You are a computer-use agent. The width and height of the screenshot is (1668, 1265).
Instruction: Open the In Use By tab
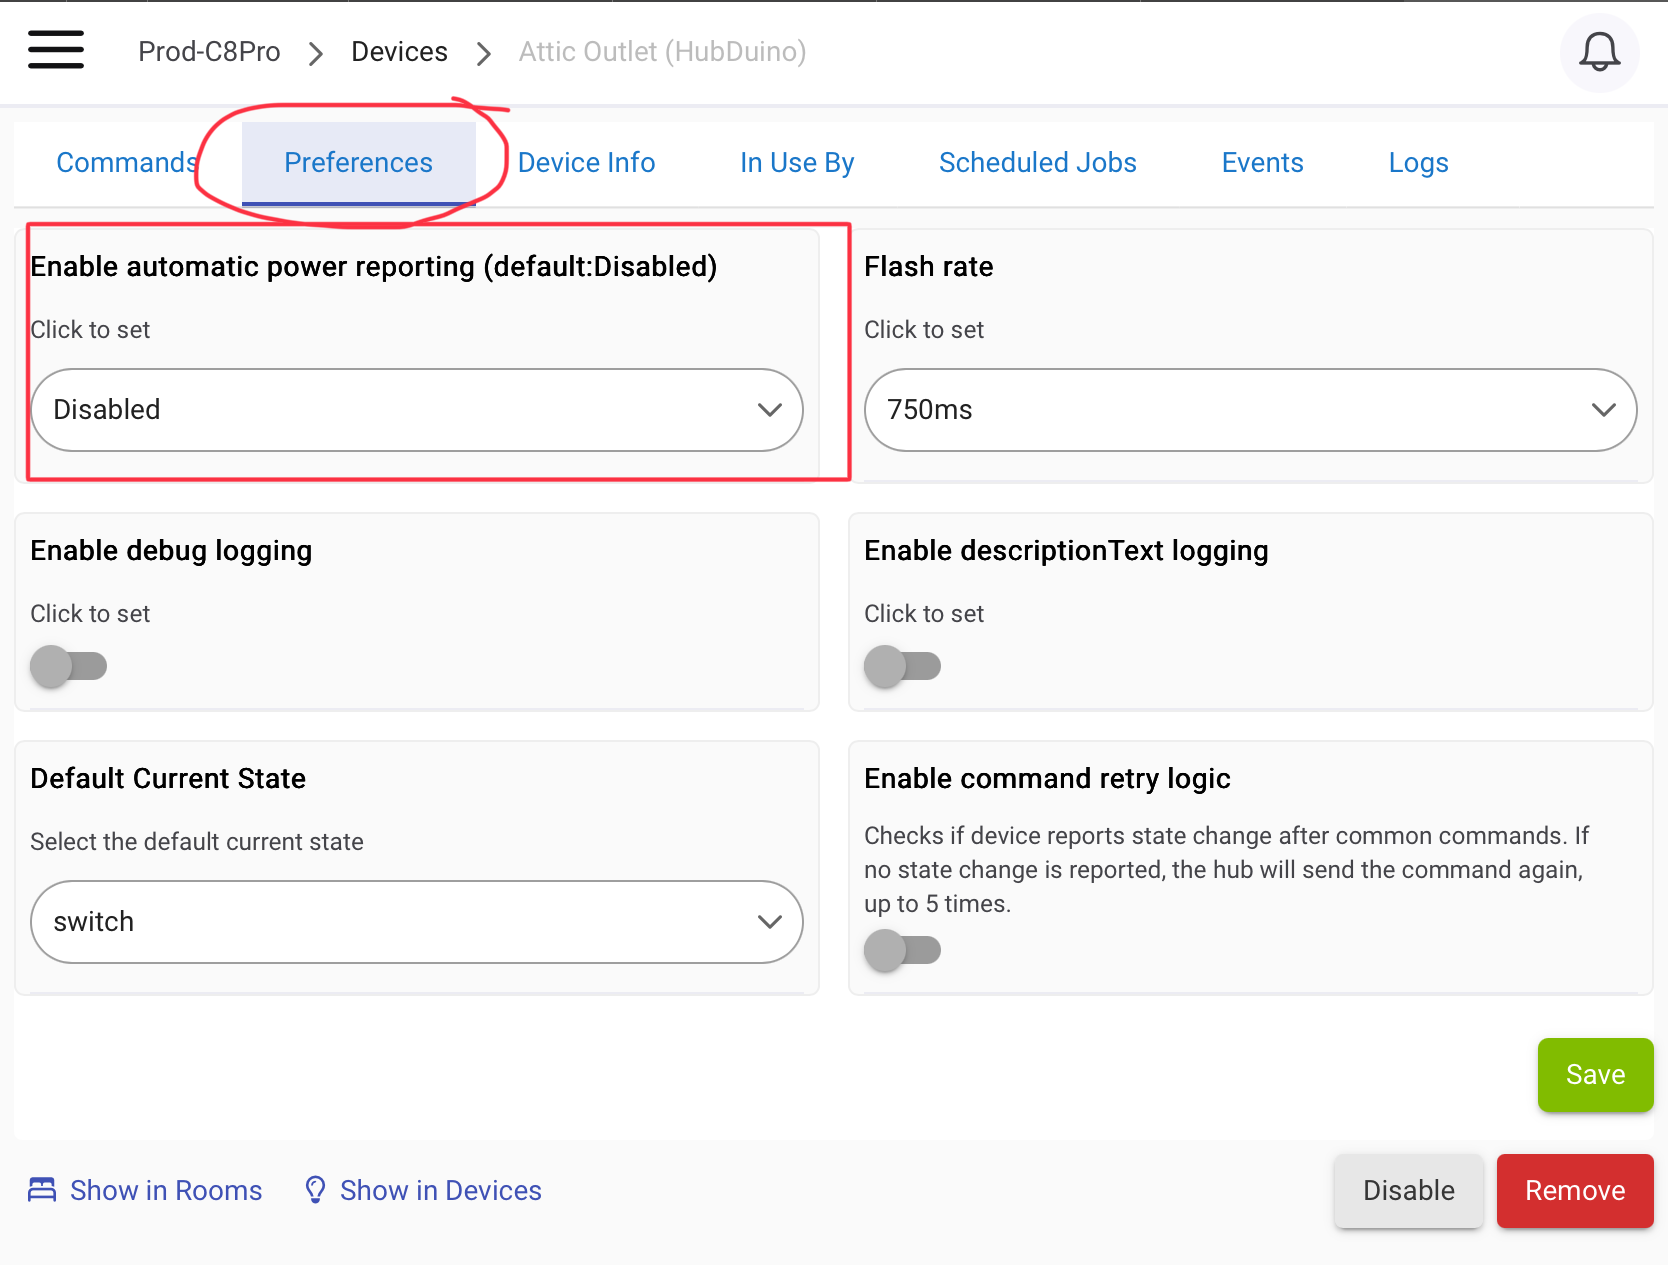797,163
